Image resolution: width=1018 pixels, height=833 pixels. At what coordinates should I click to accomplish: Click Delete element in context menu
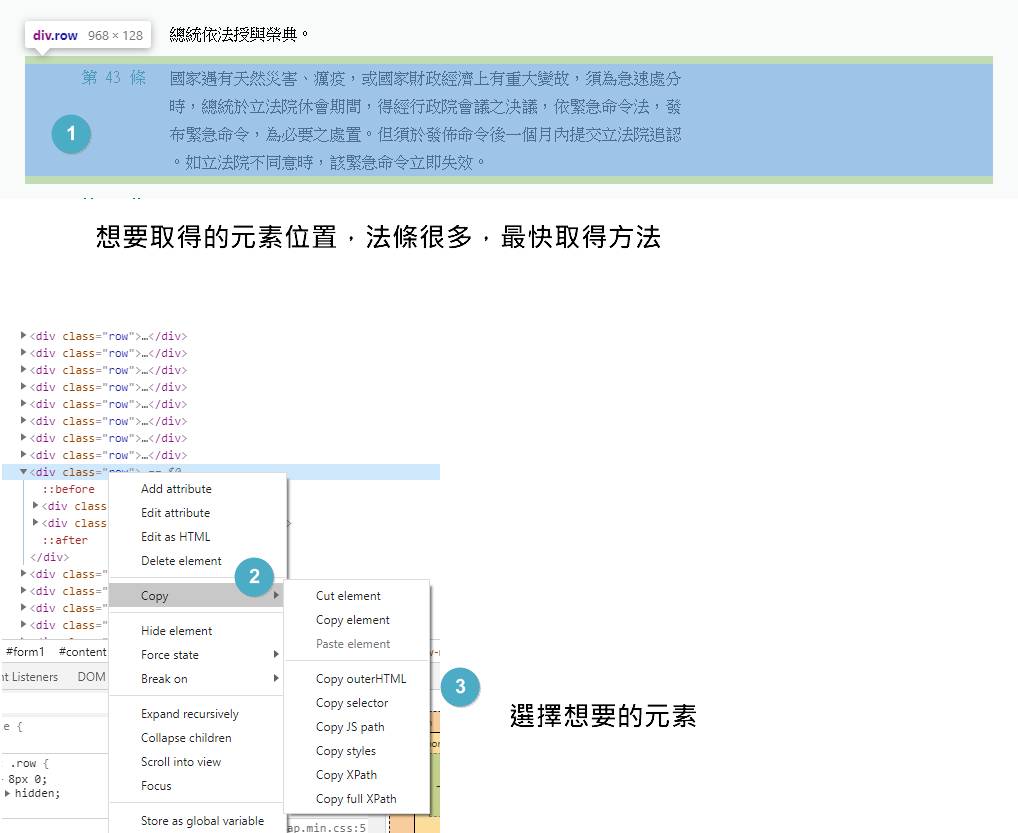coord(181,561)
